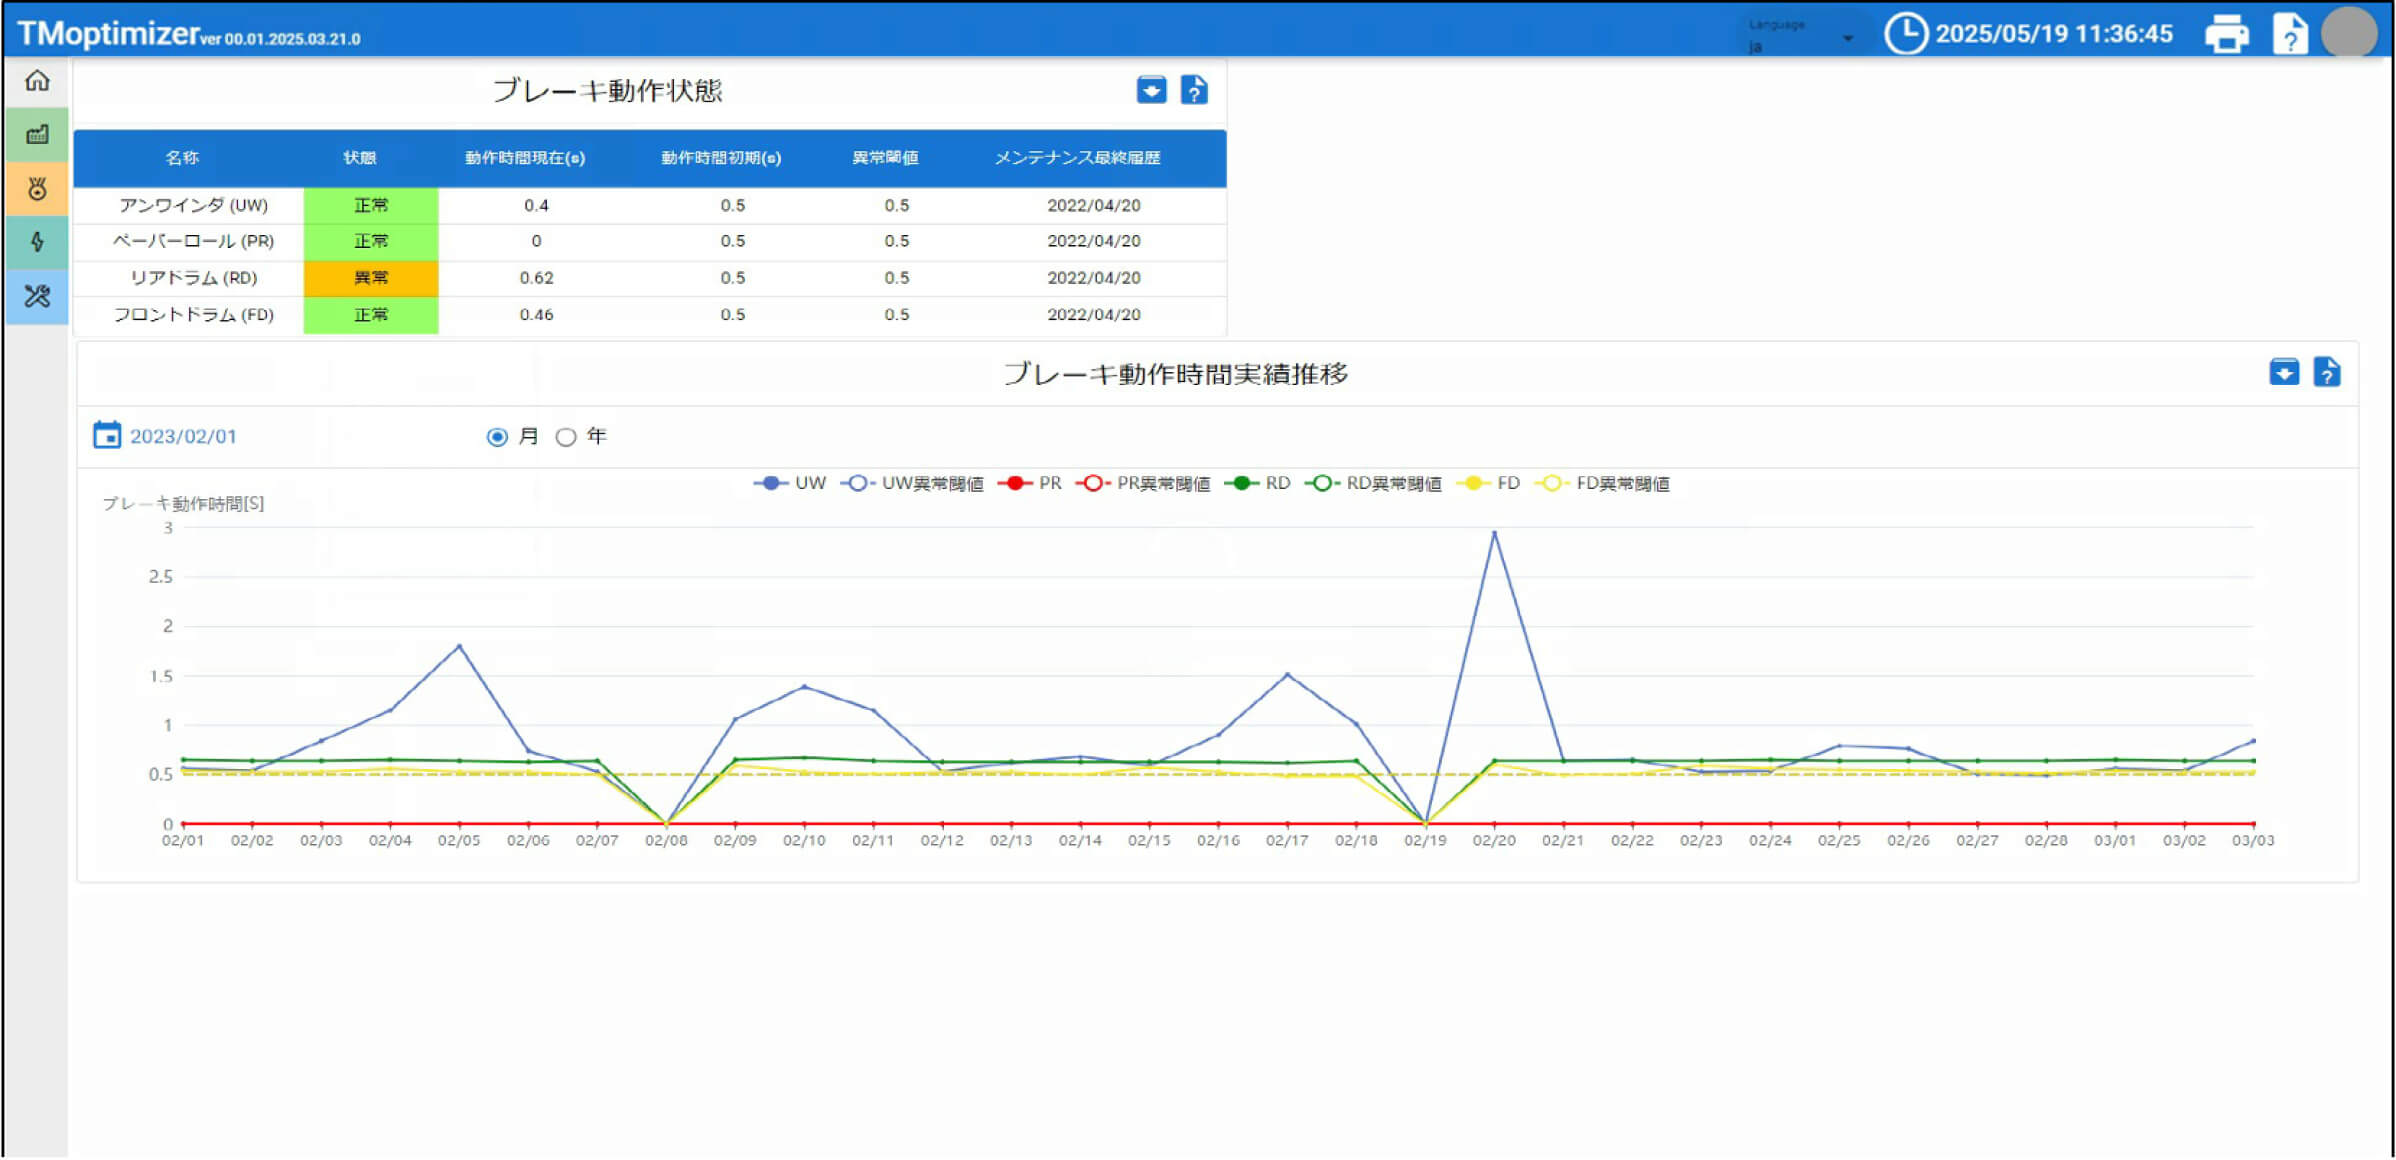Open help for brake trend chart
The width and height of the screenshot is (2396, 1160).
pyautogui.click(x=2326, y=372)
